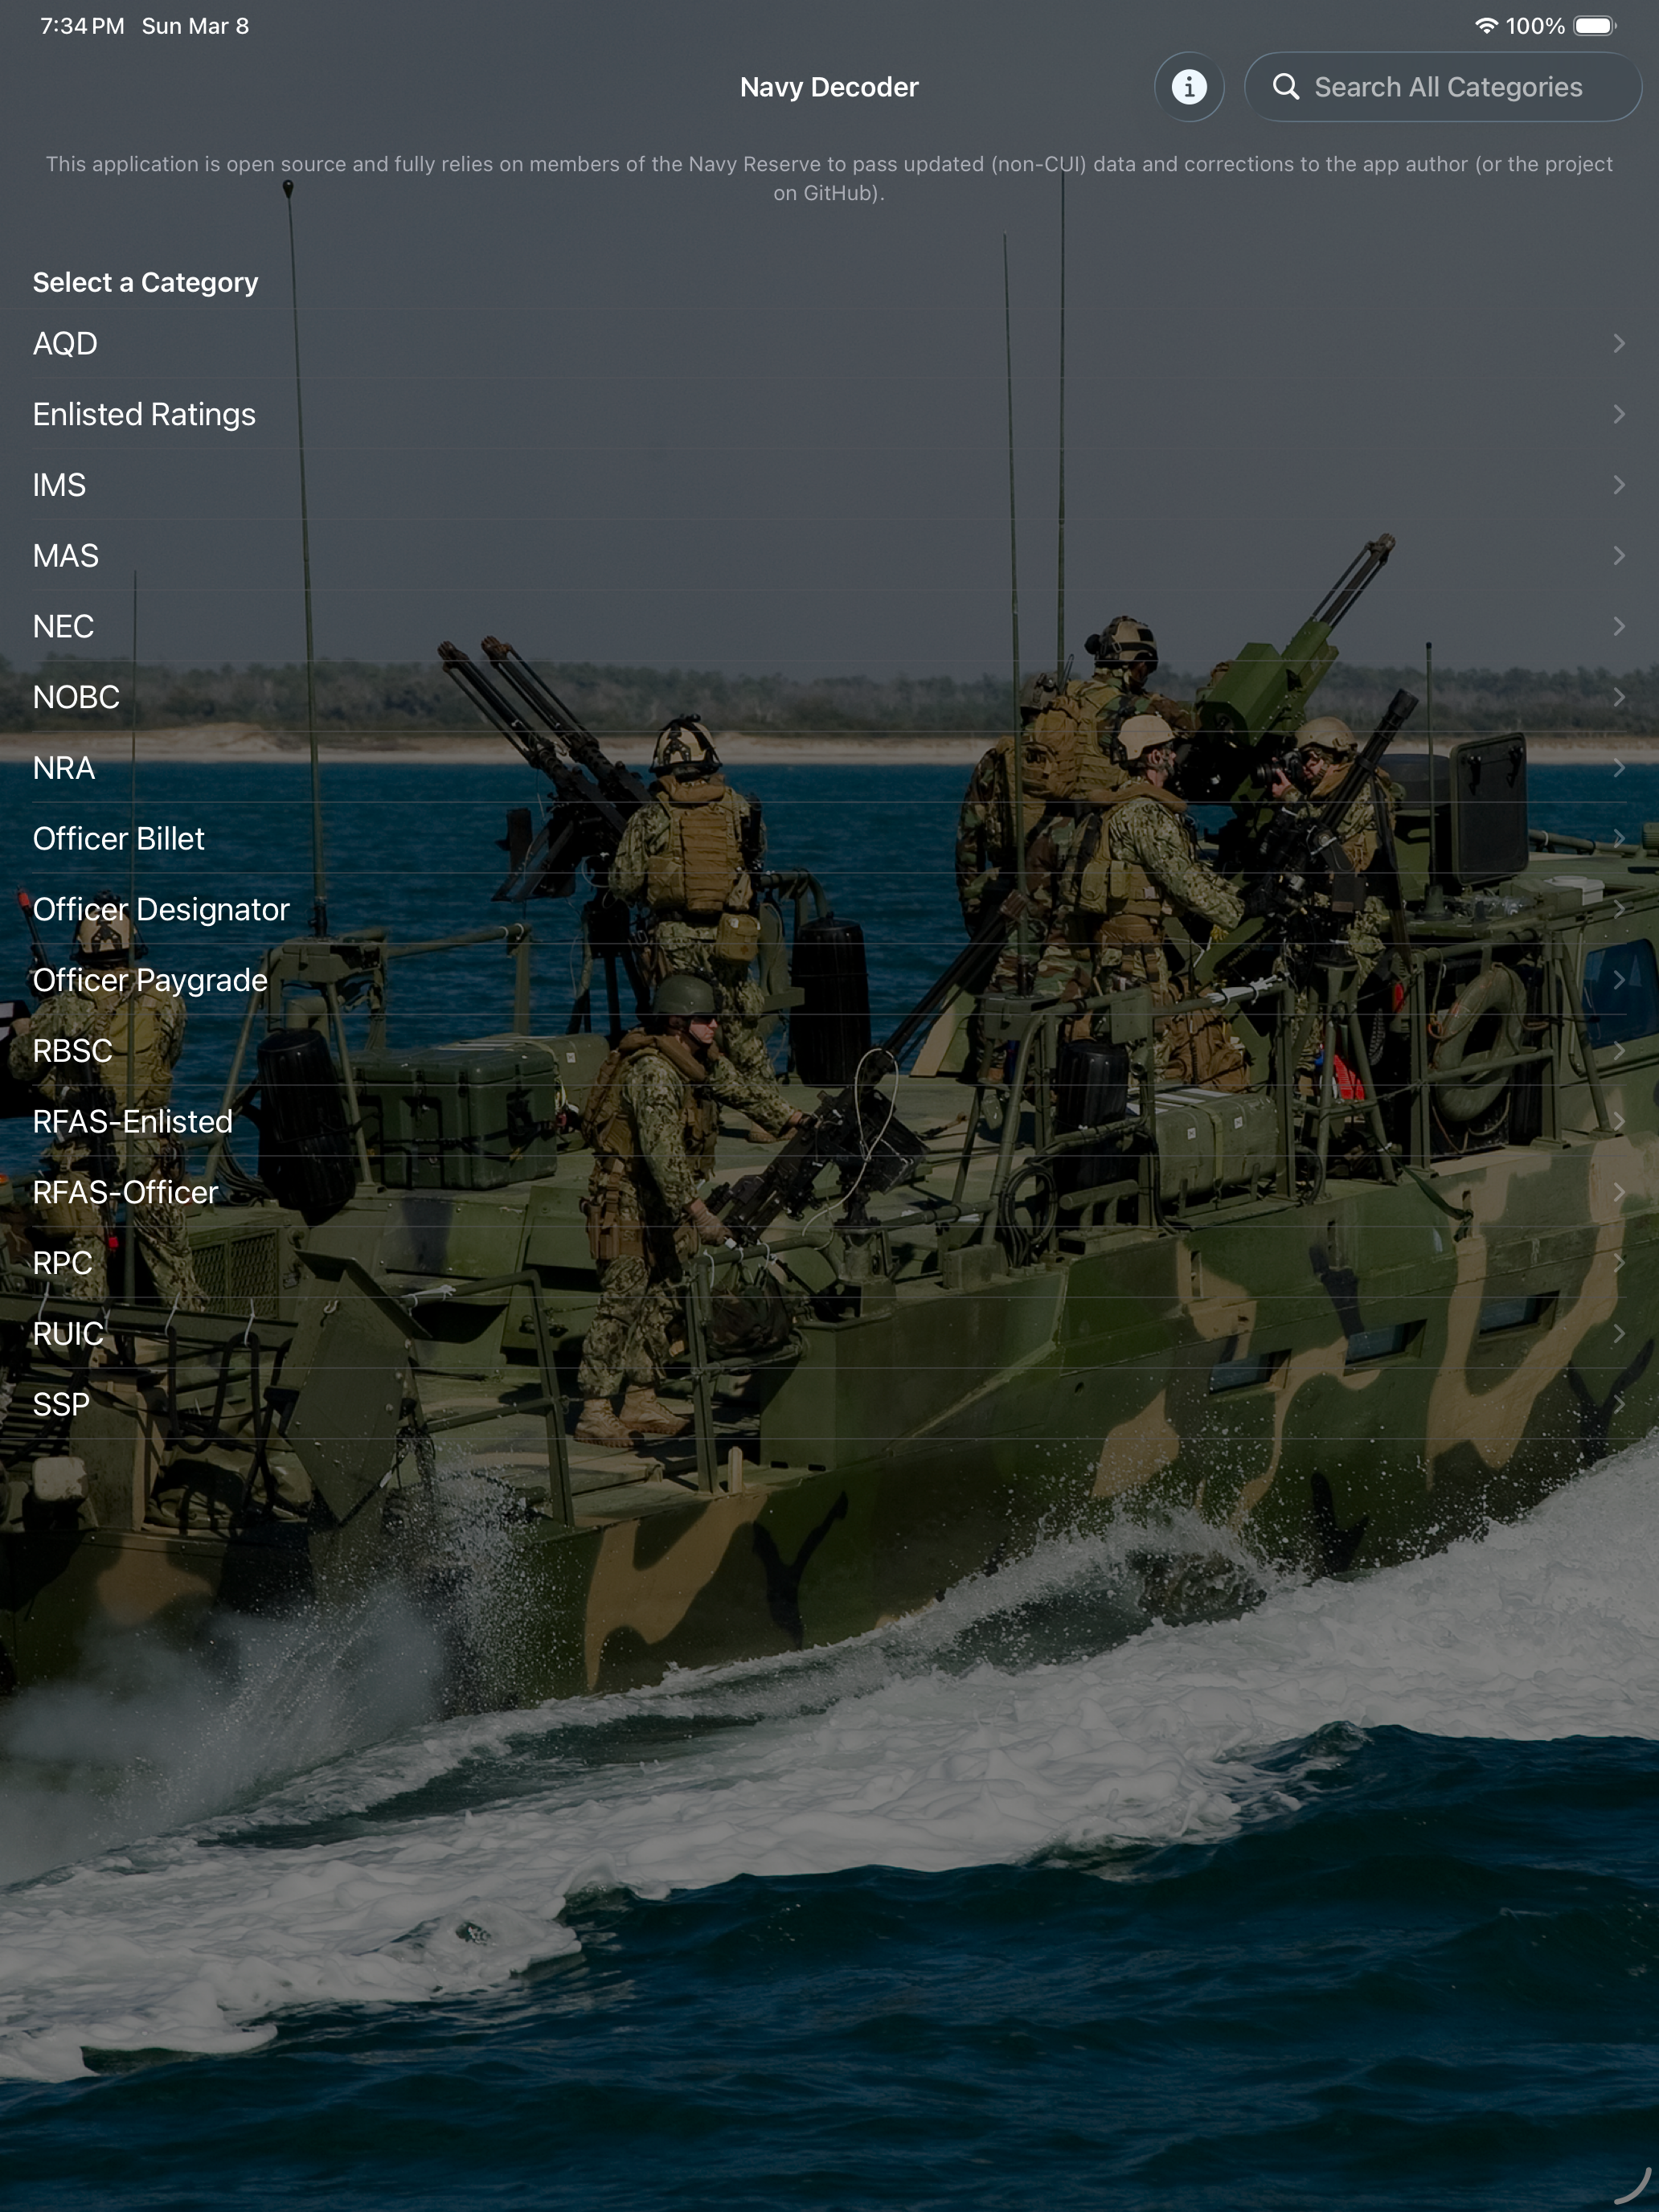Open the Enlisted Ratings category
This screenshot has height=2212, width=1659.
[829, 414]
